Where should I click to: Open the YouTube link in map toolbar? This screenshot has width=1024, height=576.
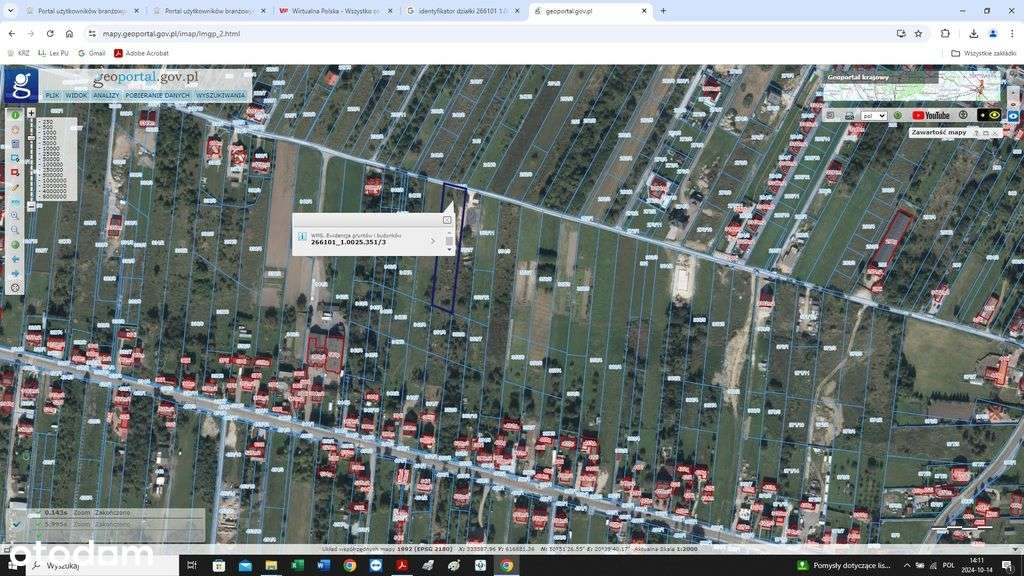pos(931,116)
